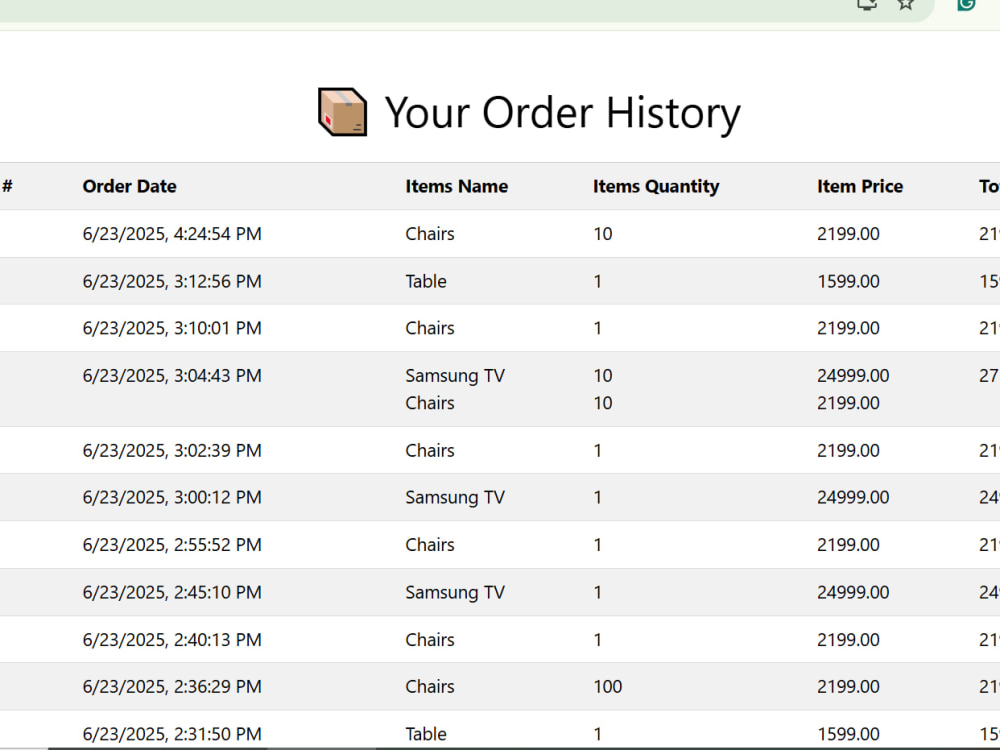
Task: Select order date 6/23/2025, 3:00:12 PM
Action: click(172, 497)
